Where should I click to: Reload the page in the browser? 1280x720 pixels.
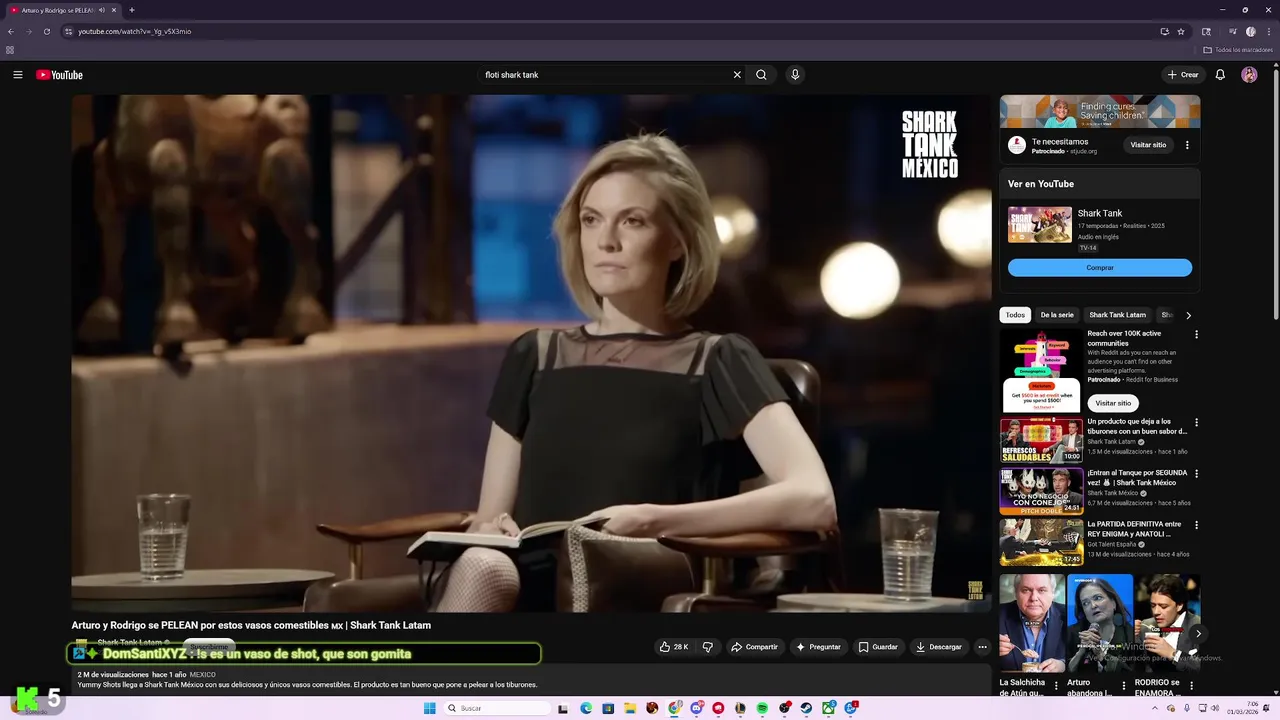coord(47,31)
